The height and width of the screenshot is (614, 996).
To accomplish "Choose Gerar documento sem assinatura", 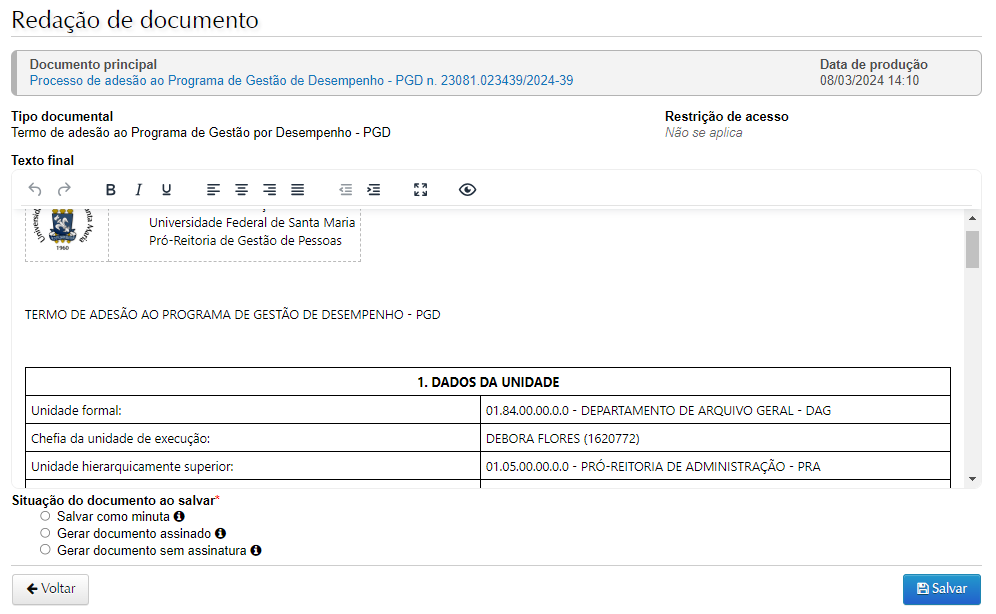I will [x=45, y=550].
